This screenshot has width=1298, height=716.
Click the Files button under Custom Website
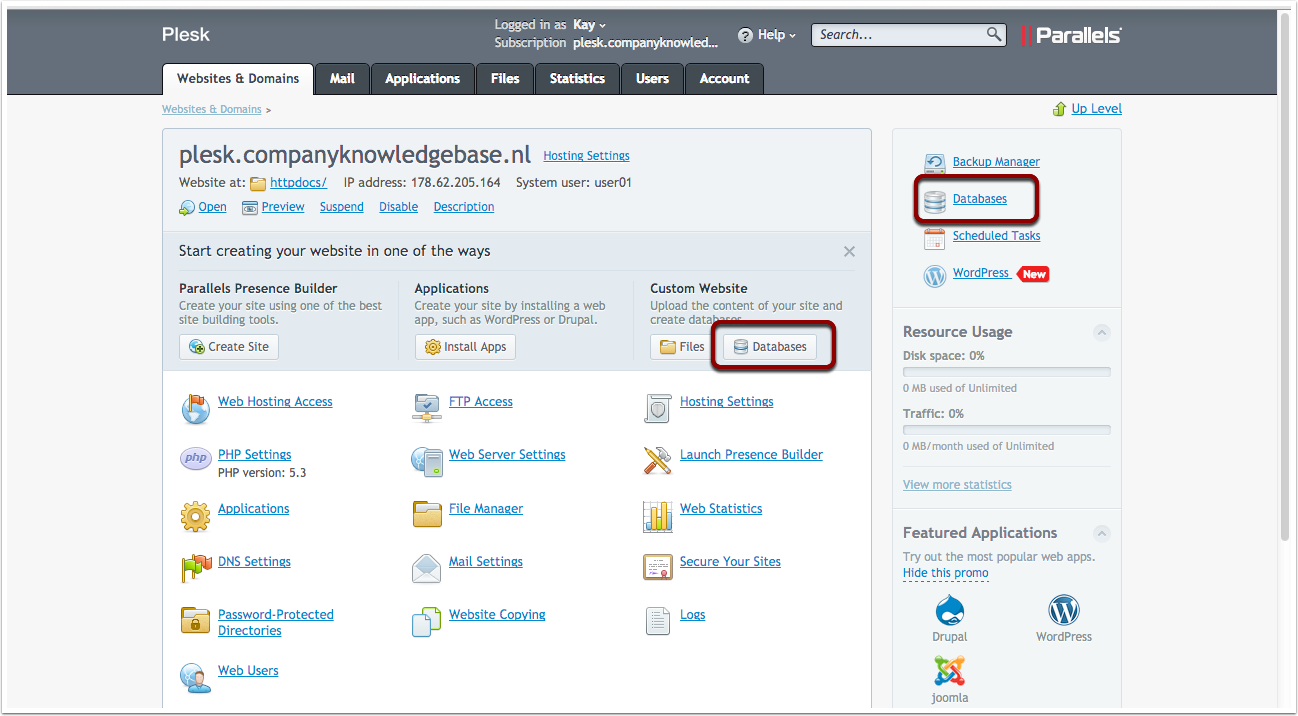[x=682, y=347]
